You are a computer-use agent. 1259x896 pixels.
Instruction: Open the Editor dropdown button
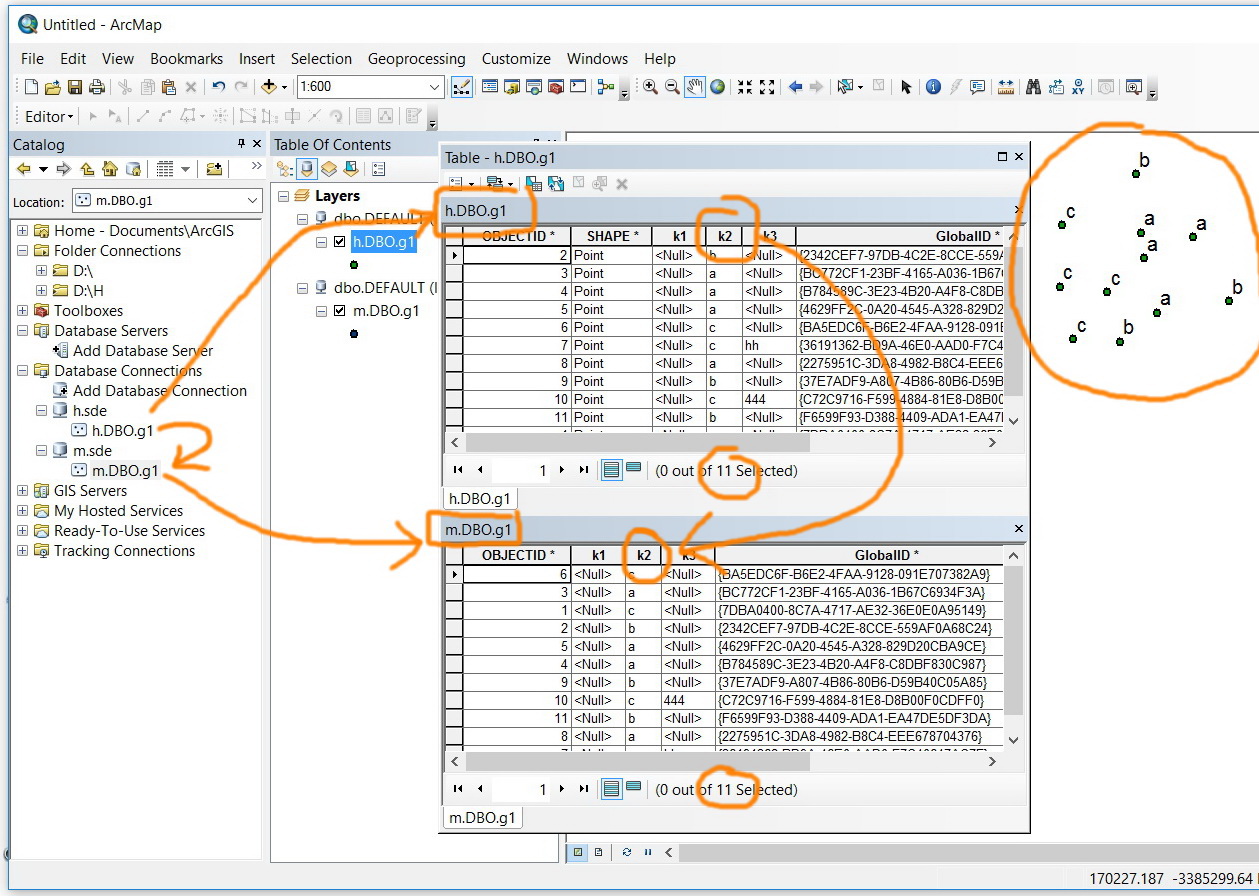point(49,116)
